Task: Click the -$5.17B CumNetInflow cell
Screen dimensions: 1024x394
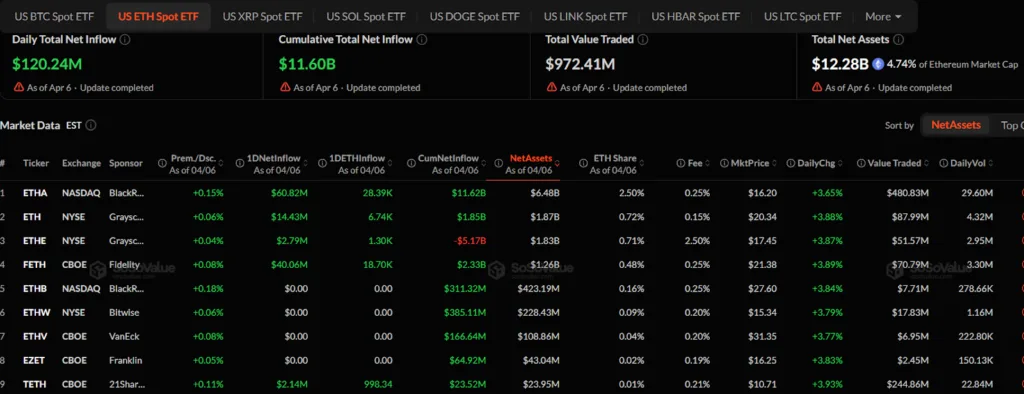Action: pos(470,240)
